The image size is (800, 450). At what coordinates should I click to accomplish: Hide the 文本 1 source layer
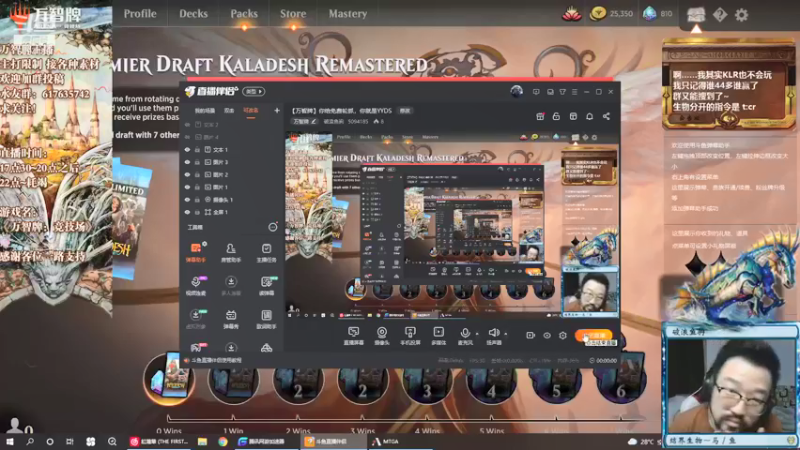(x=187, y=149)
